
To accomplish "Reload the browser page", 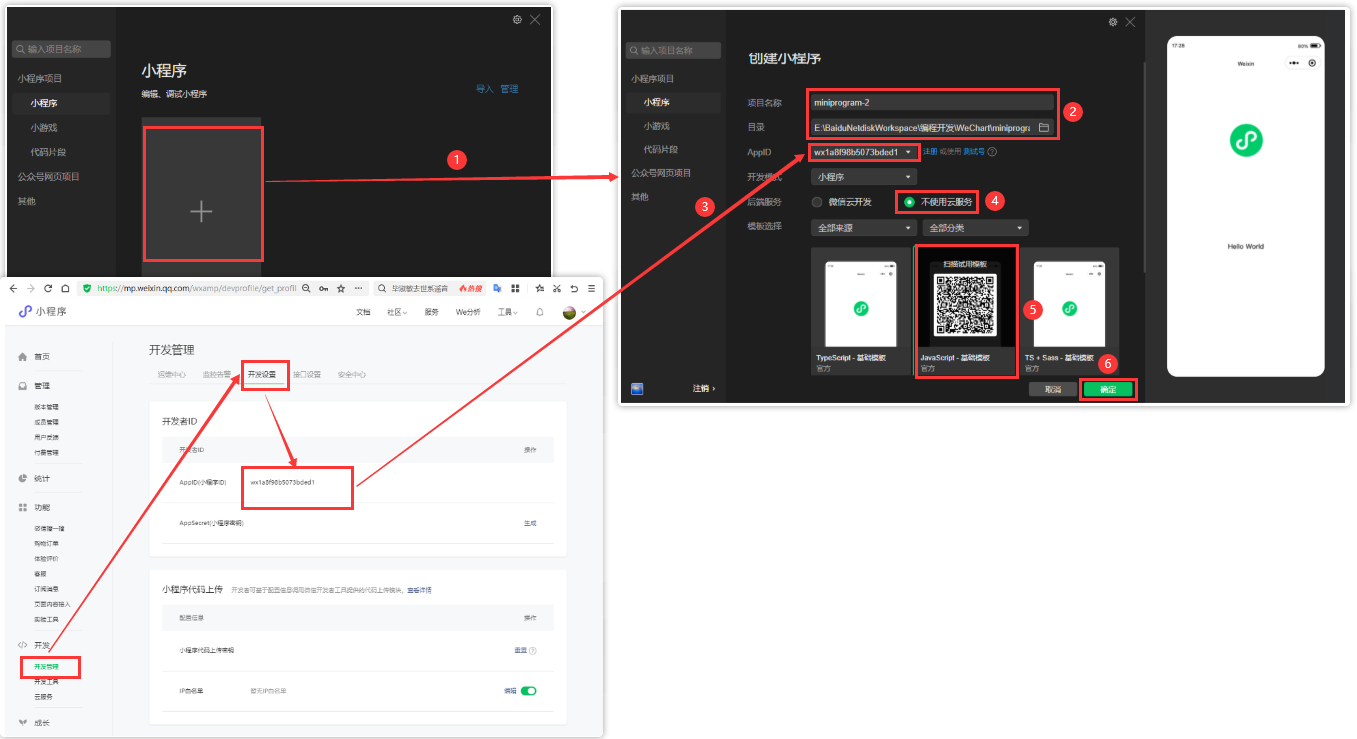I will point(48,288).
